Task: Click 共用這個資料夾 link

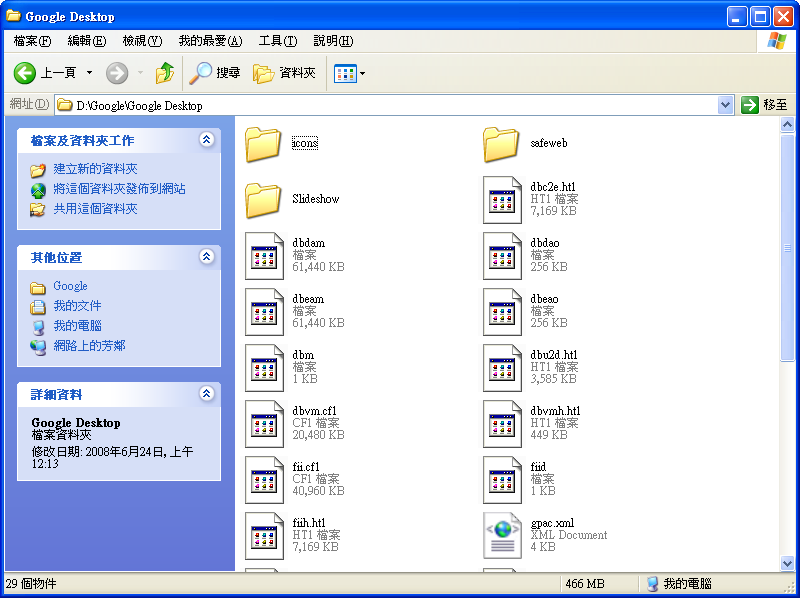Action: [95, 209]
